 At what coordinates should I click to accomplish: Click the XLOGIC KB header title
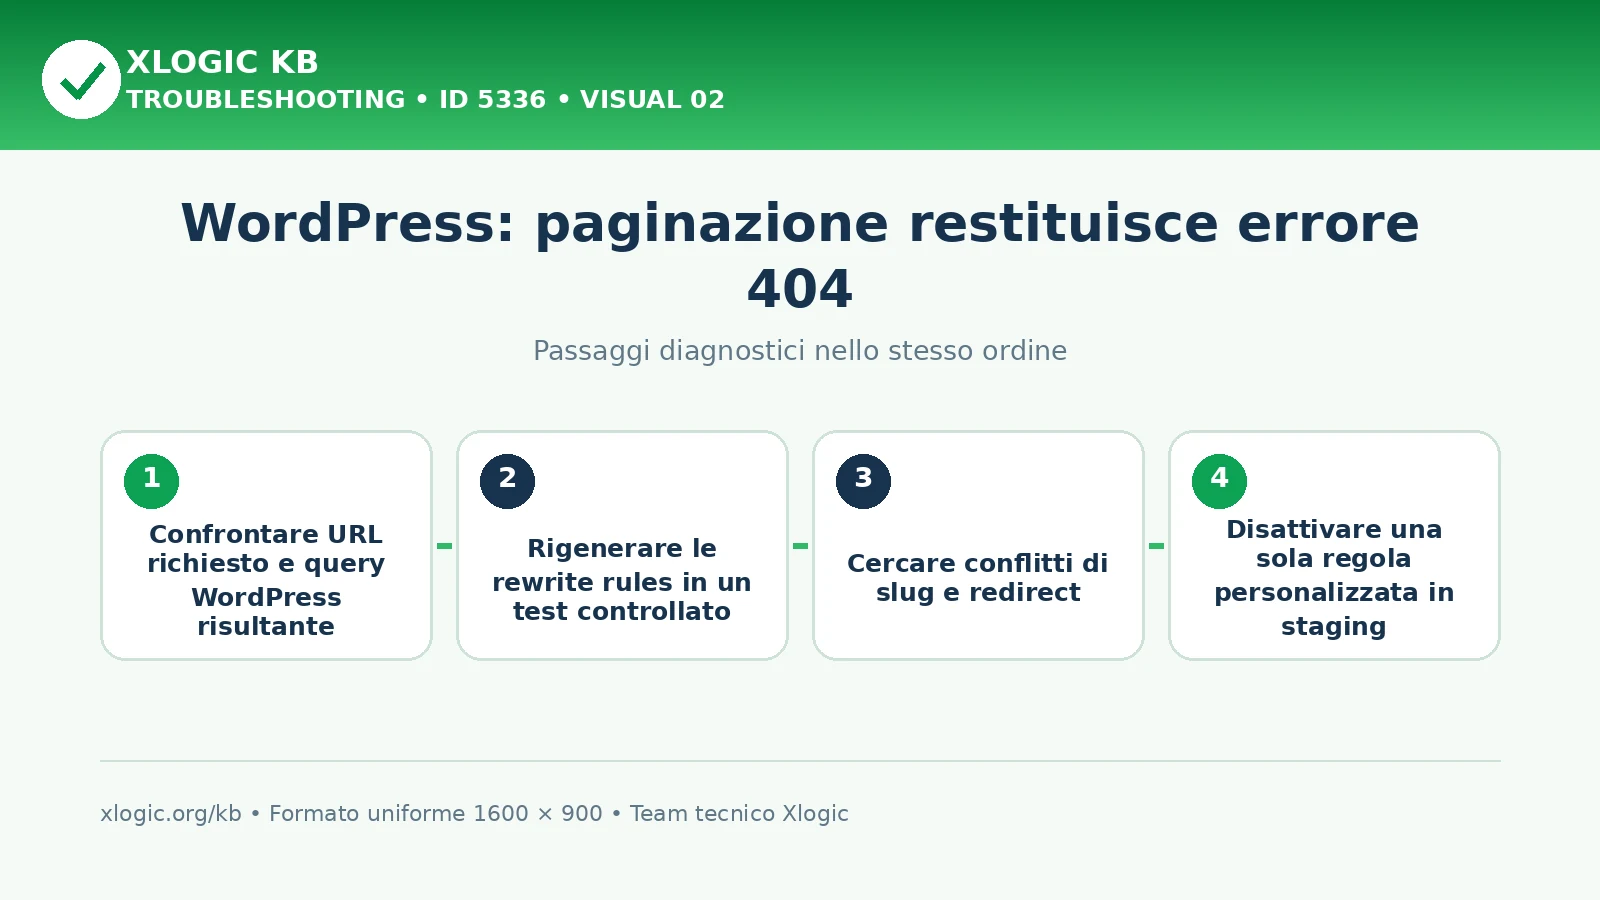click(x=222, y=62)
